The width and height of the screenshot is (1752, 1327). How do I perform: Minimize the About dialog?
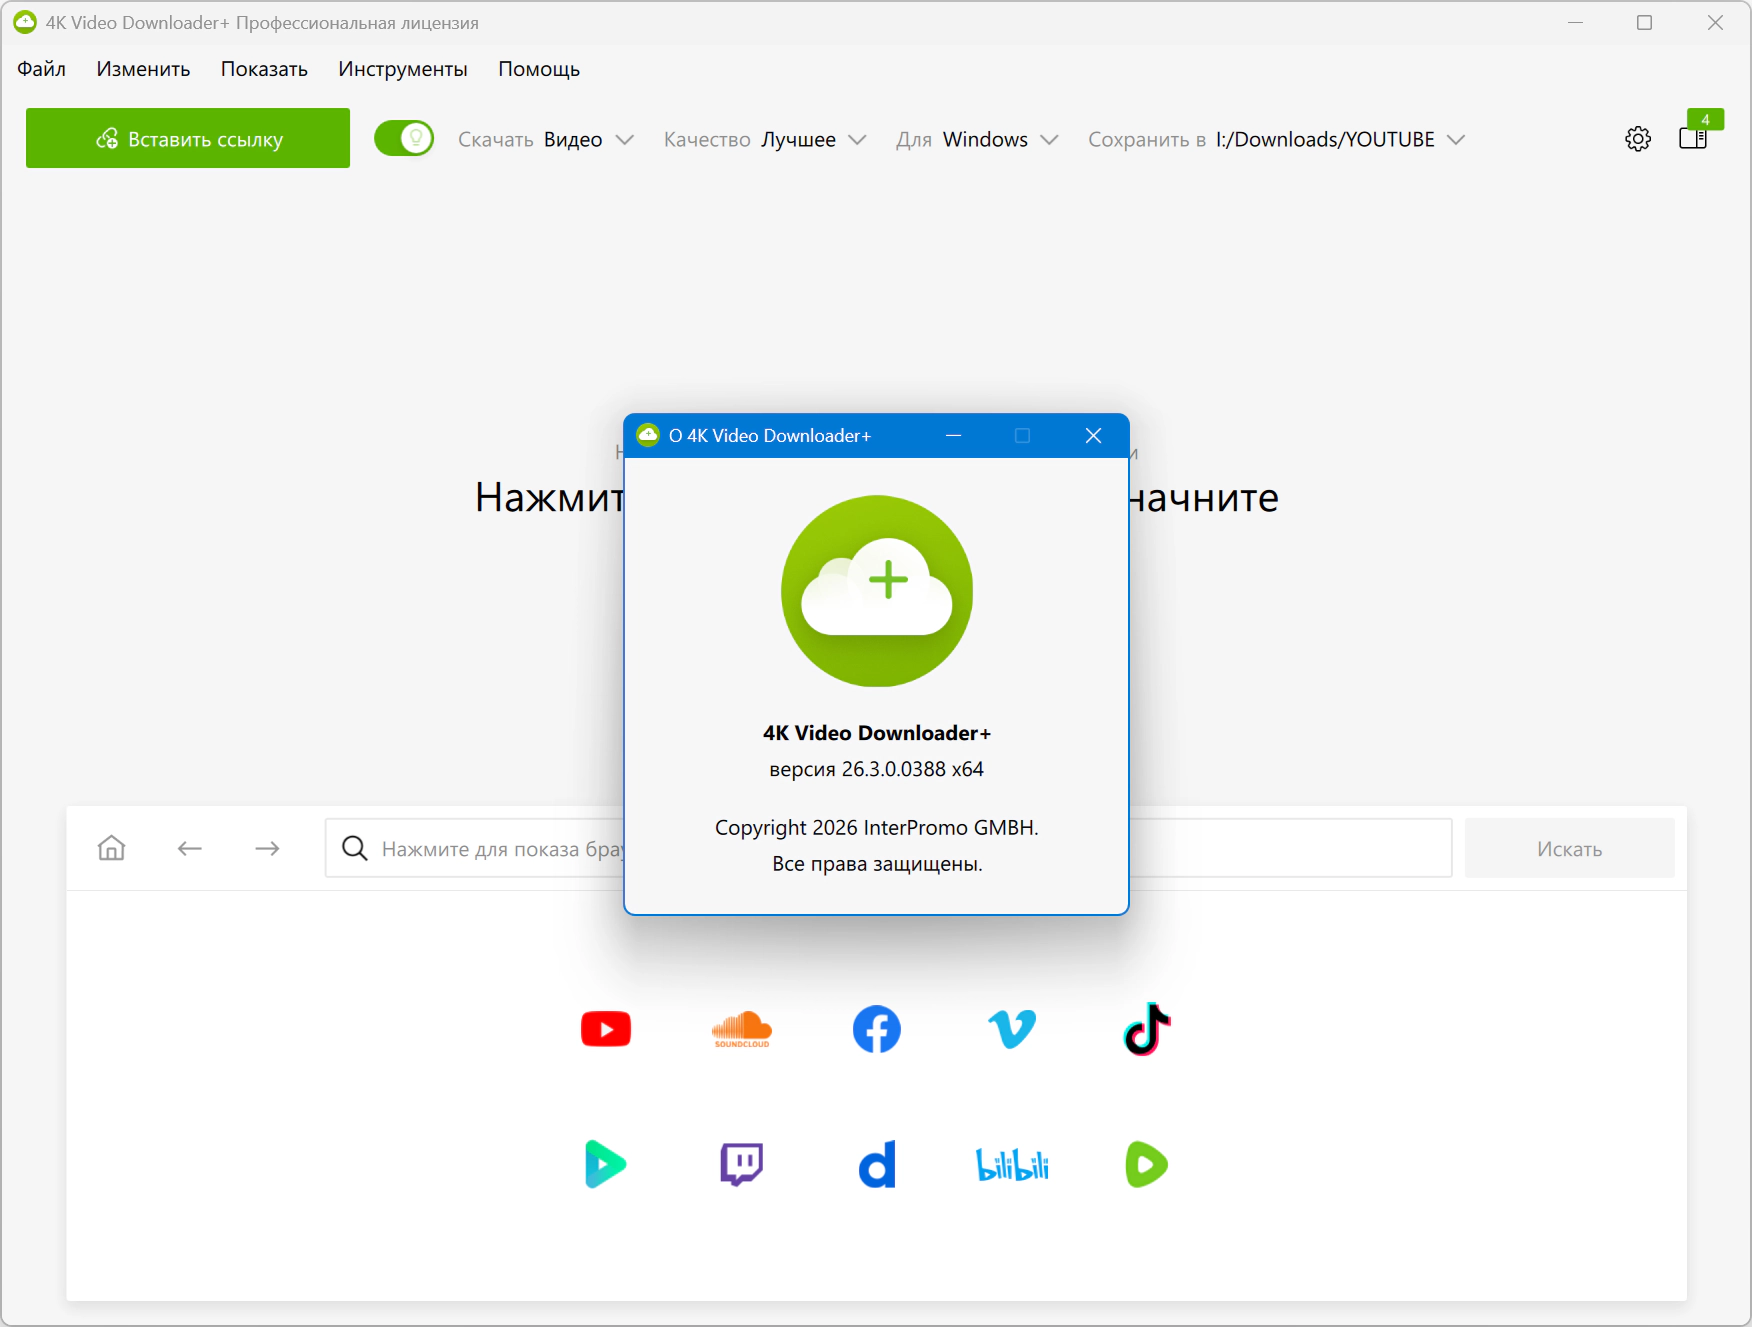click(x=953, y=435)
